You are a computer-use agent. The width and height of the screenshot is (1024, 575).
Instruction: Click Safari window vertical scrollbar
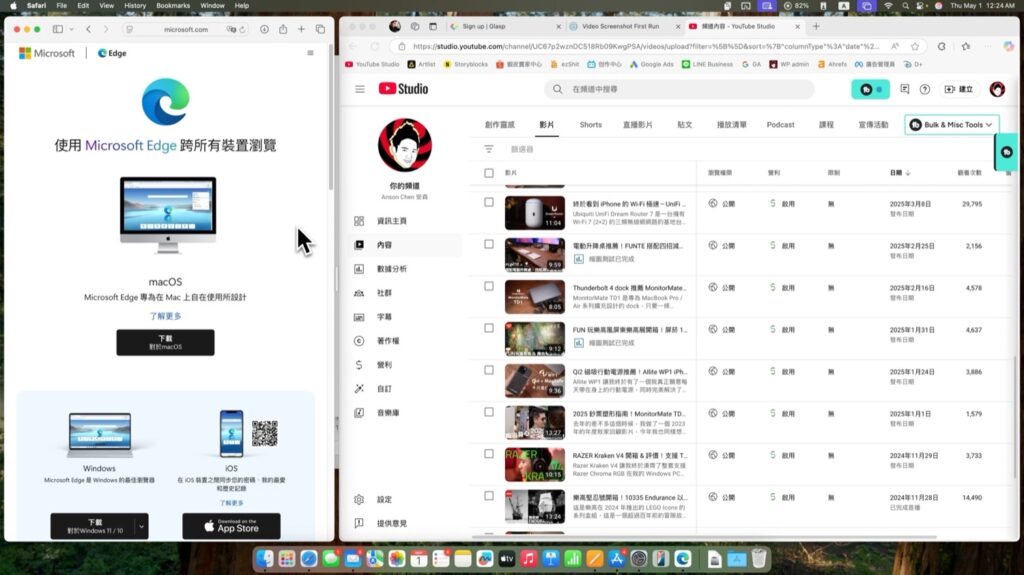pyautogui.click(x=330, y=118)
